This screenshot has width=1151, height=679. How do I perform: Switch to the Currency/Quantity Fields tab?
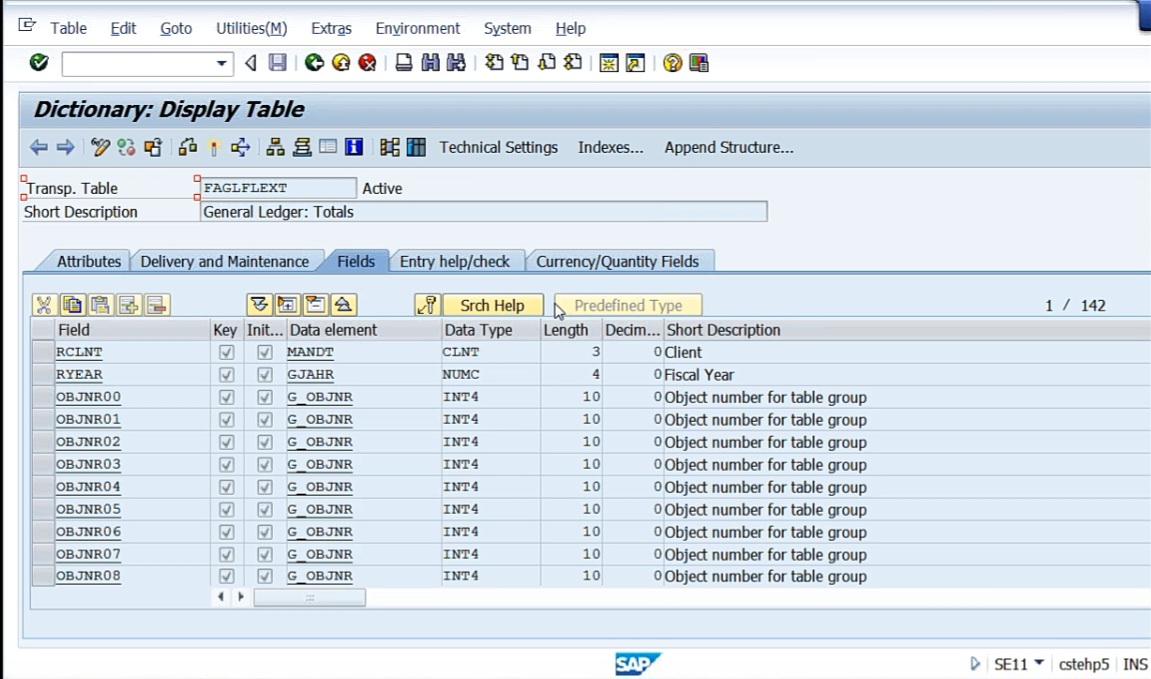click(617, 261)
